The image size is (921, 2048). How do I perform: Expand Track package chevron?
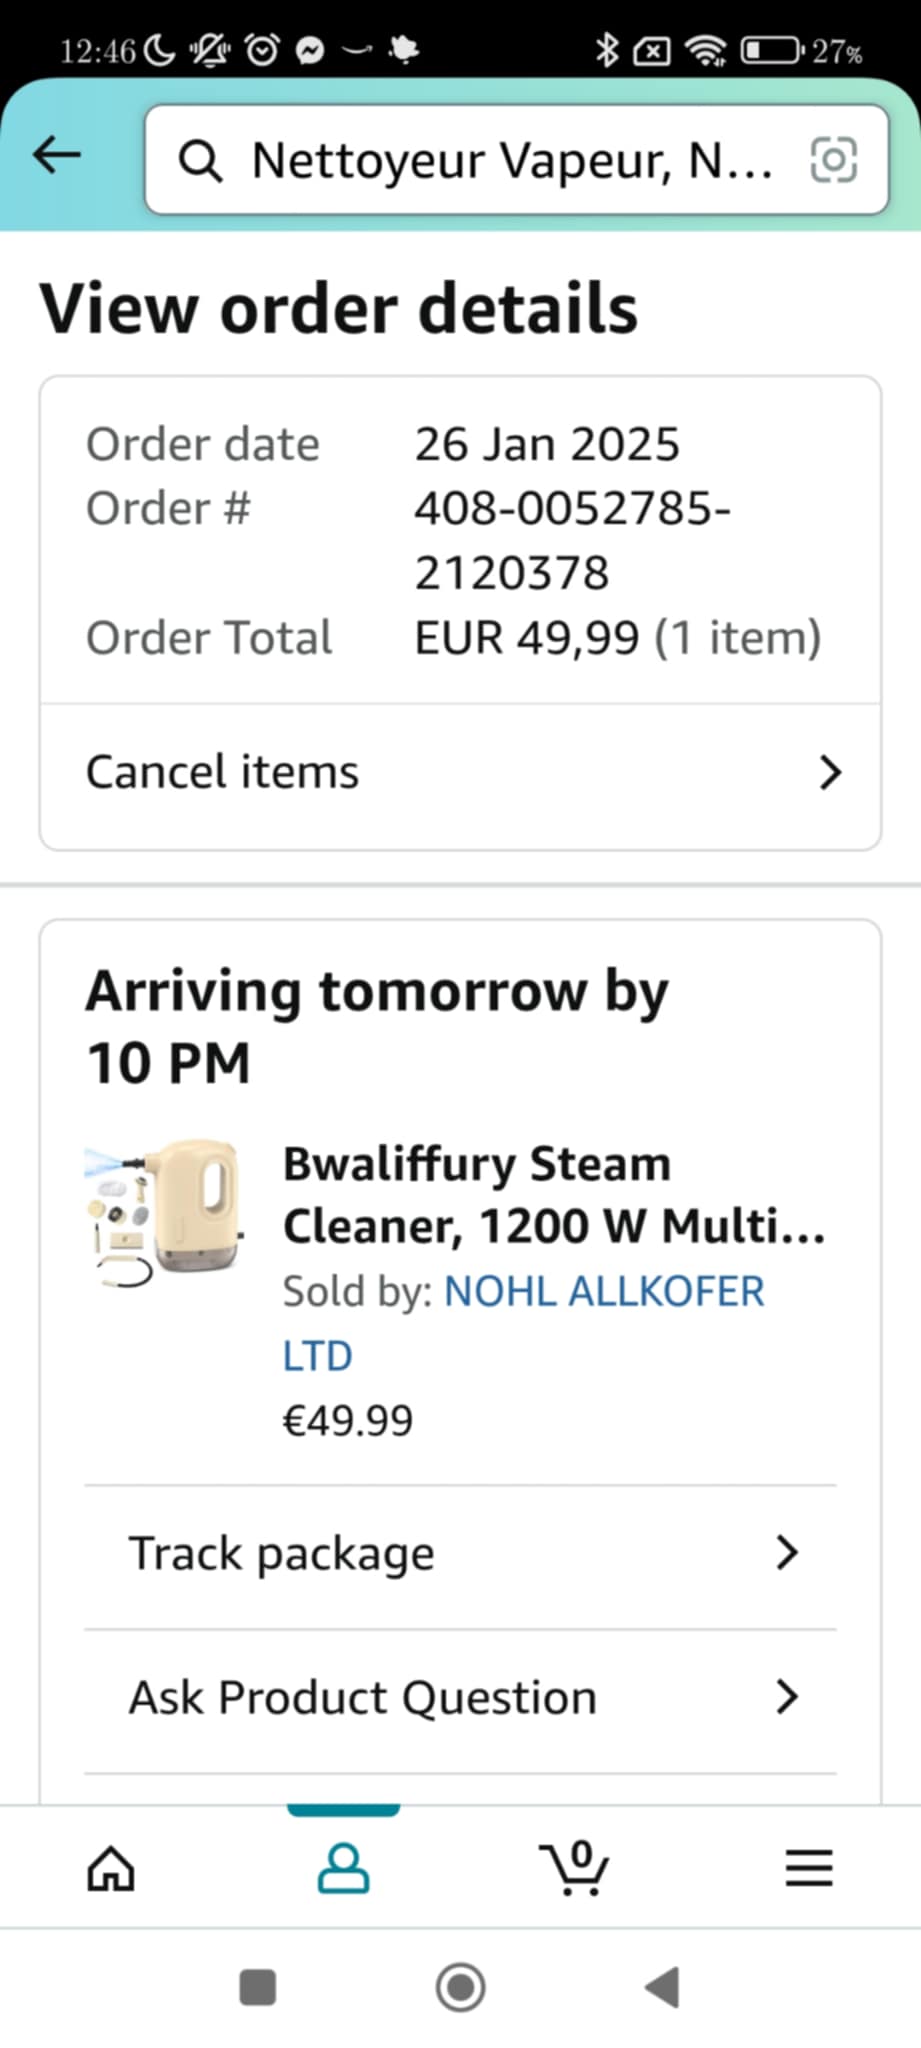[788, 1553]
